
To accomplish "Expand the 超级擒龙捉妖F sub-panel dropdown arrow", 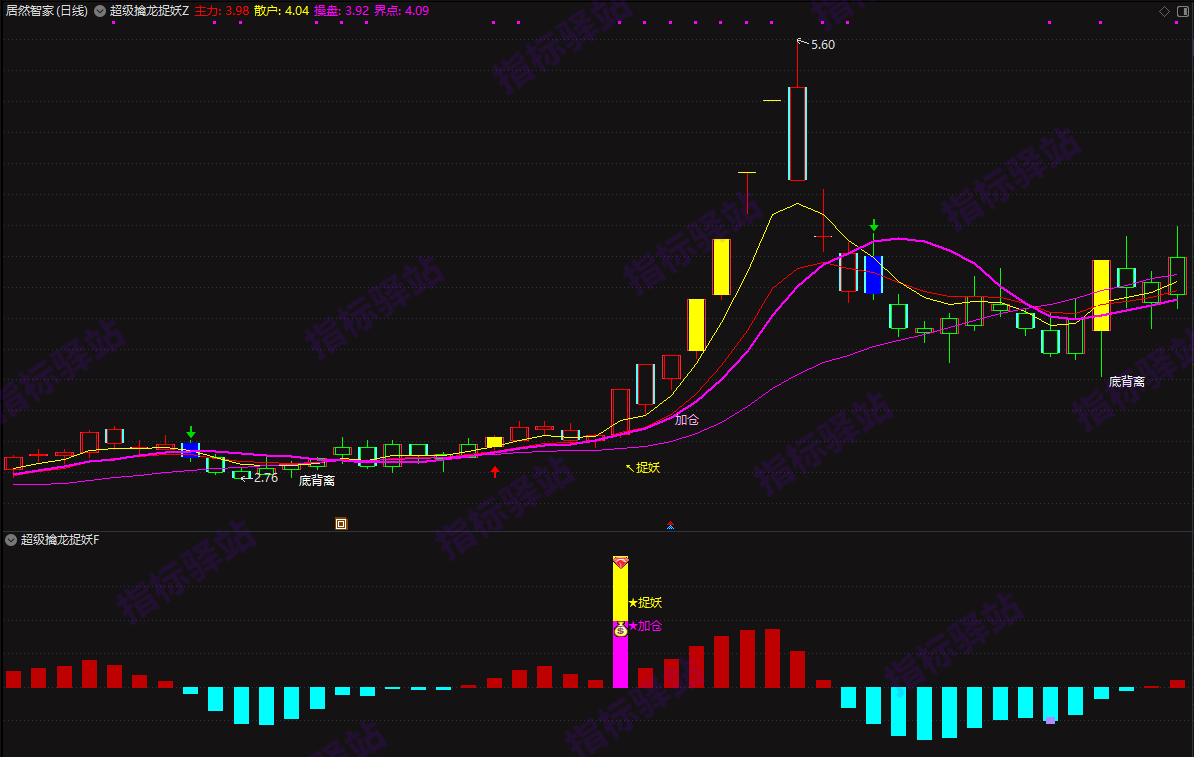I will (x=11, y=540).
